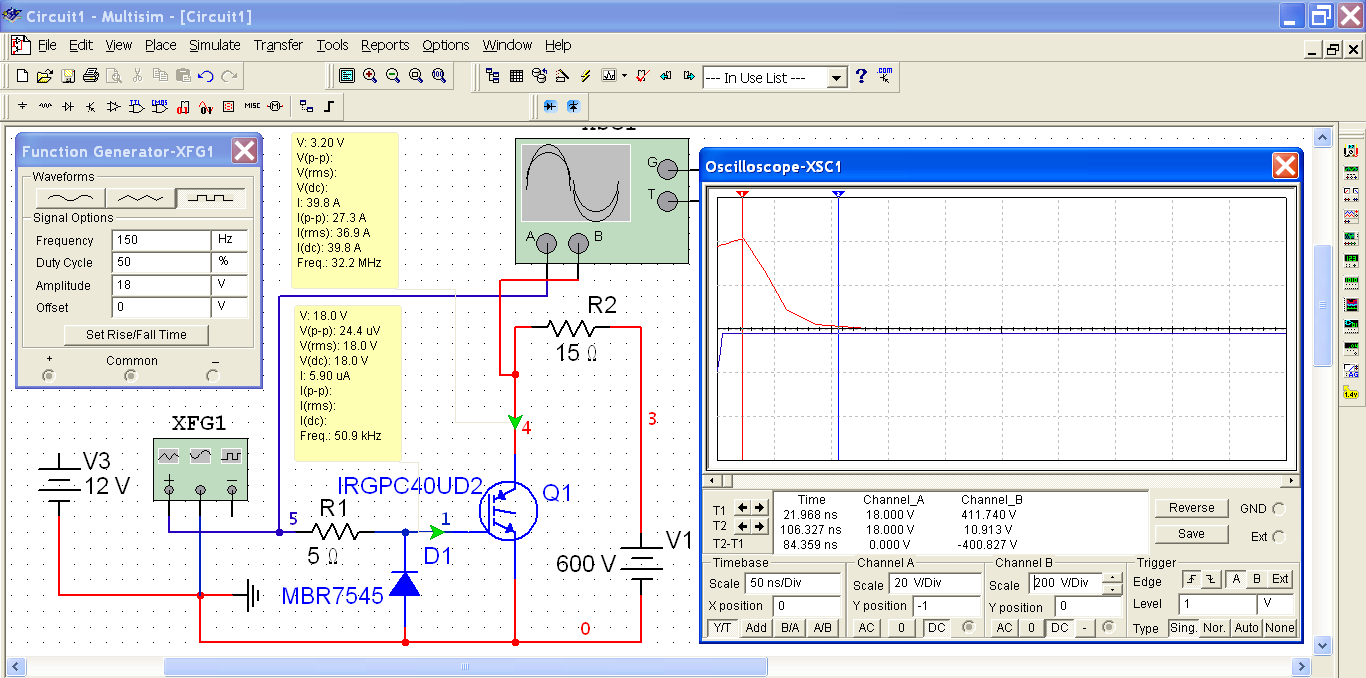
Task: Click the blue question mark Help icon
Action: [x=861, y=76]
